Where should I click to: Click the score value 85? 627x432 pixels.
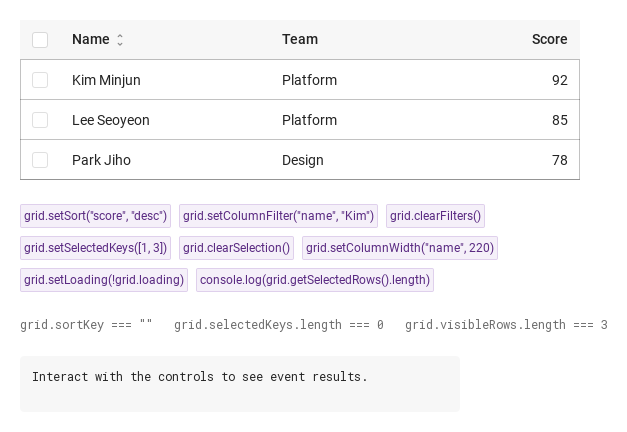tap(560, 120)
